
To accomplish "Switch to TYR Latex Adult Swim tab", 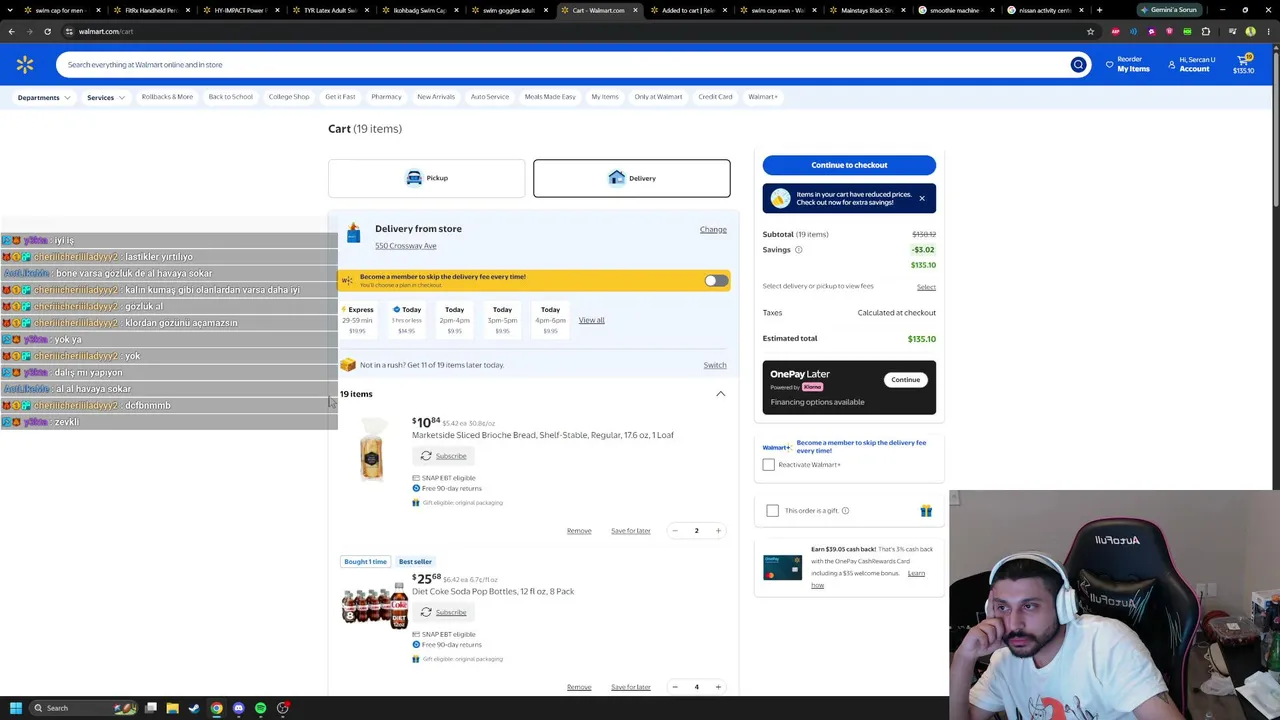I will 330,10.
